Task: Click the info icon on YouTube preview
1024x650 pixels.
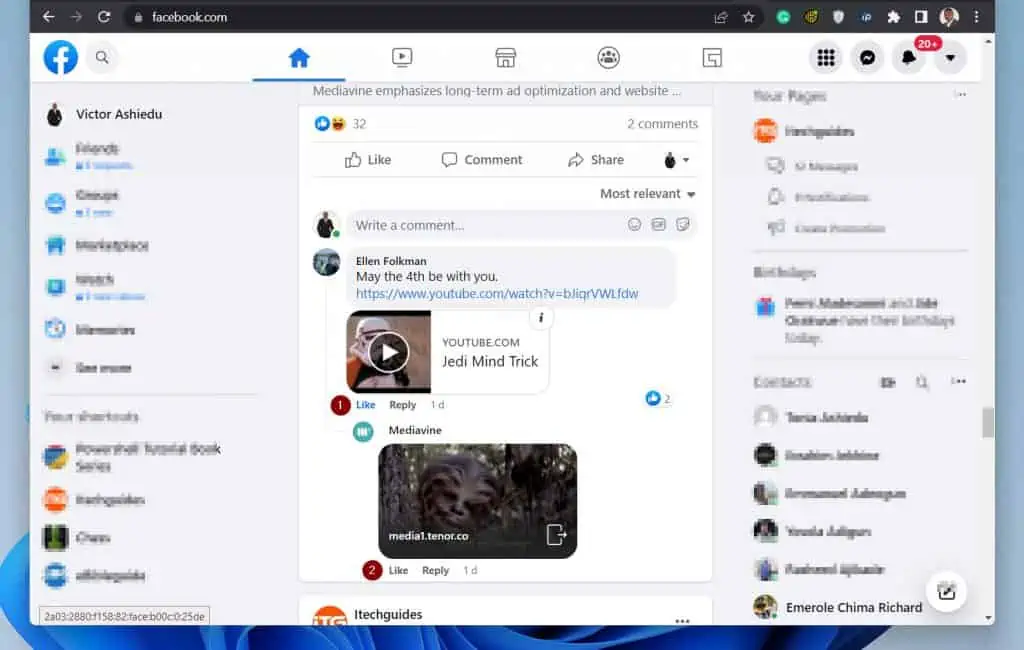Action: 541,318
